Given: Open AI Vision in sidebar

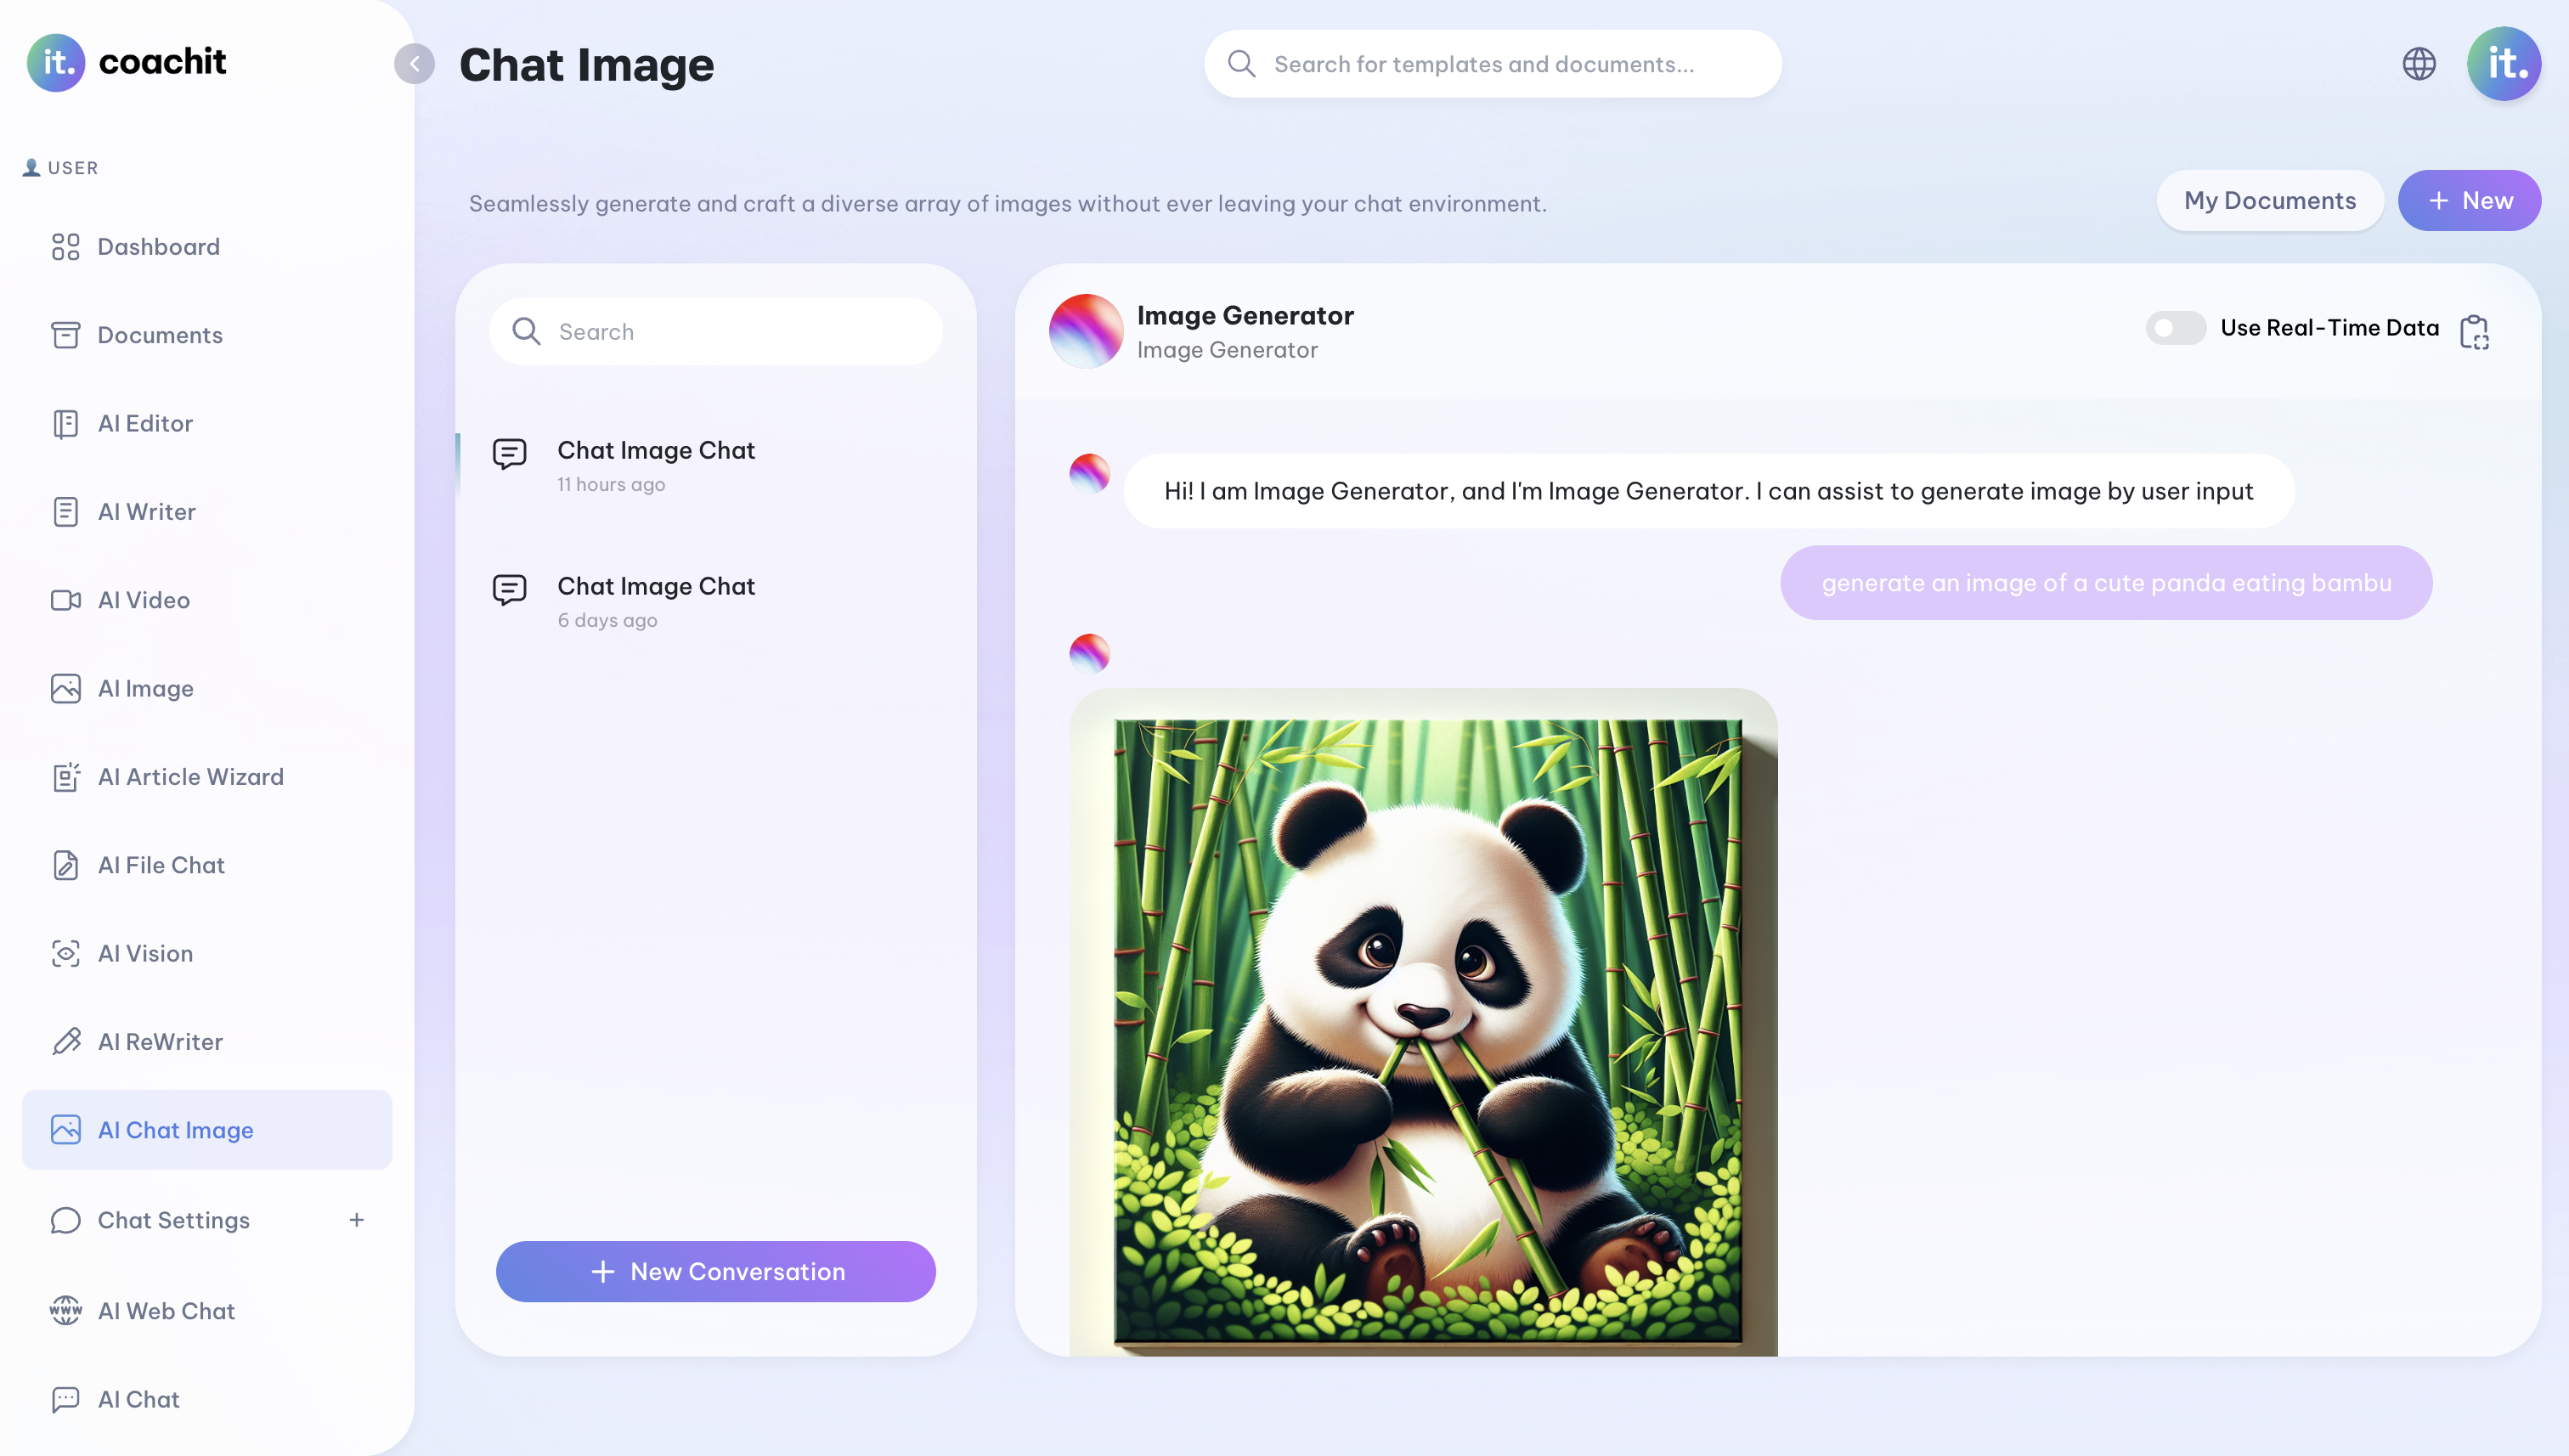Looking at the screenshot, I should click(145, 953).
